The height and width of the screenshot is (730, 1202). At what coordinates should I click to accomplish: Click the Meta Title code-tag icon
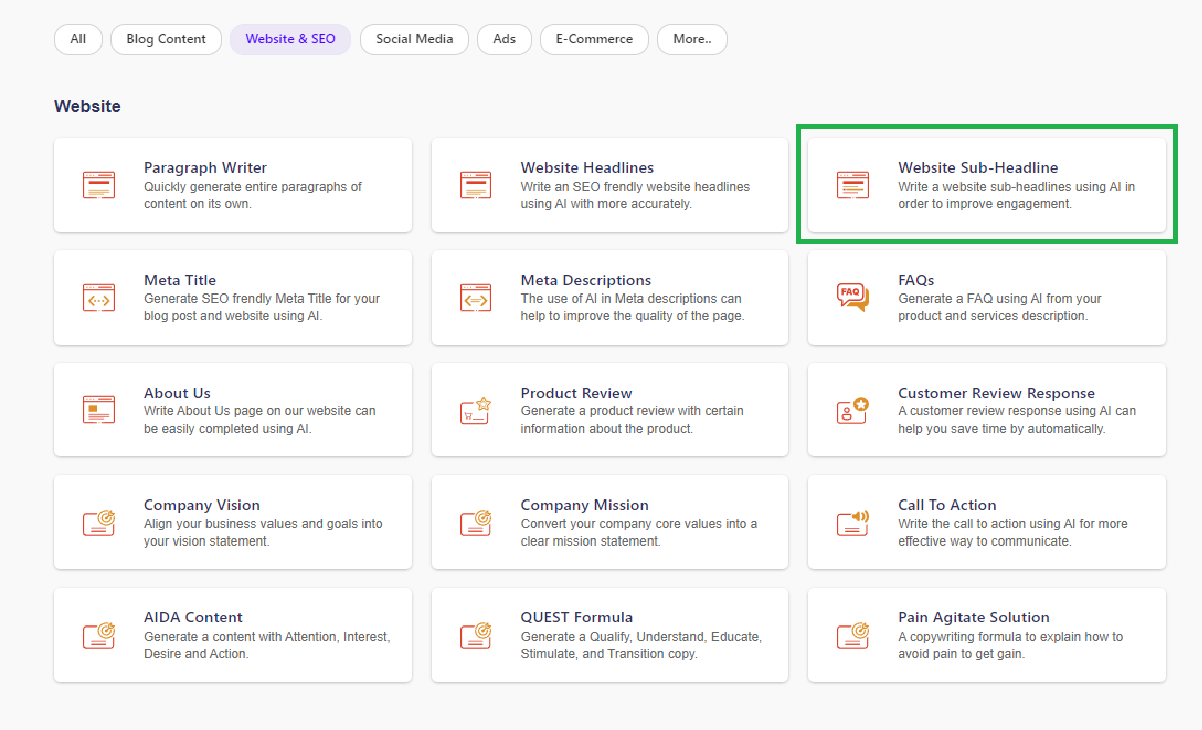click(99, 297)
